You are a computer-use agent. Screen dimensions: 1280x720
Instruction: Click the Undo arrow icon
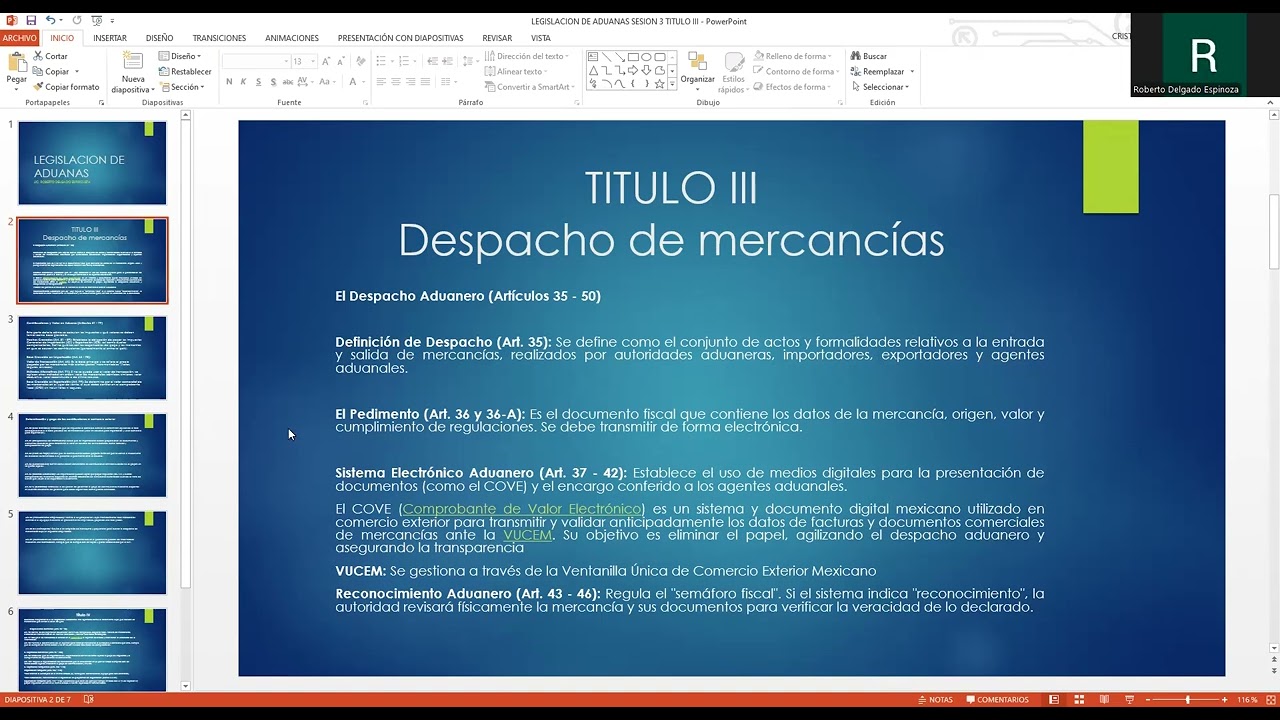pyautogui.click(x=50, y=20)
